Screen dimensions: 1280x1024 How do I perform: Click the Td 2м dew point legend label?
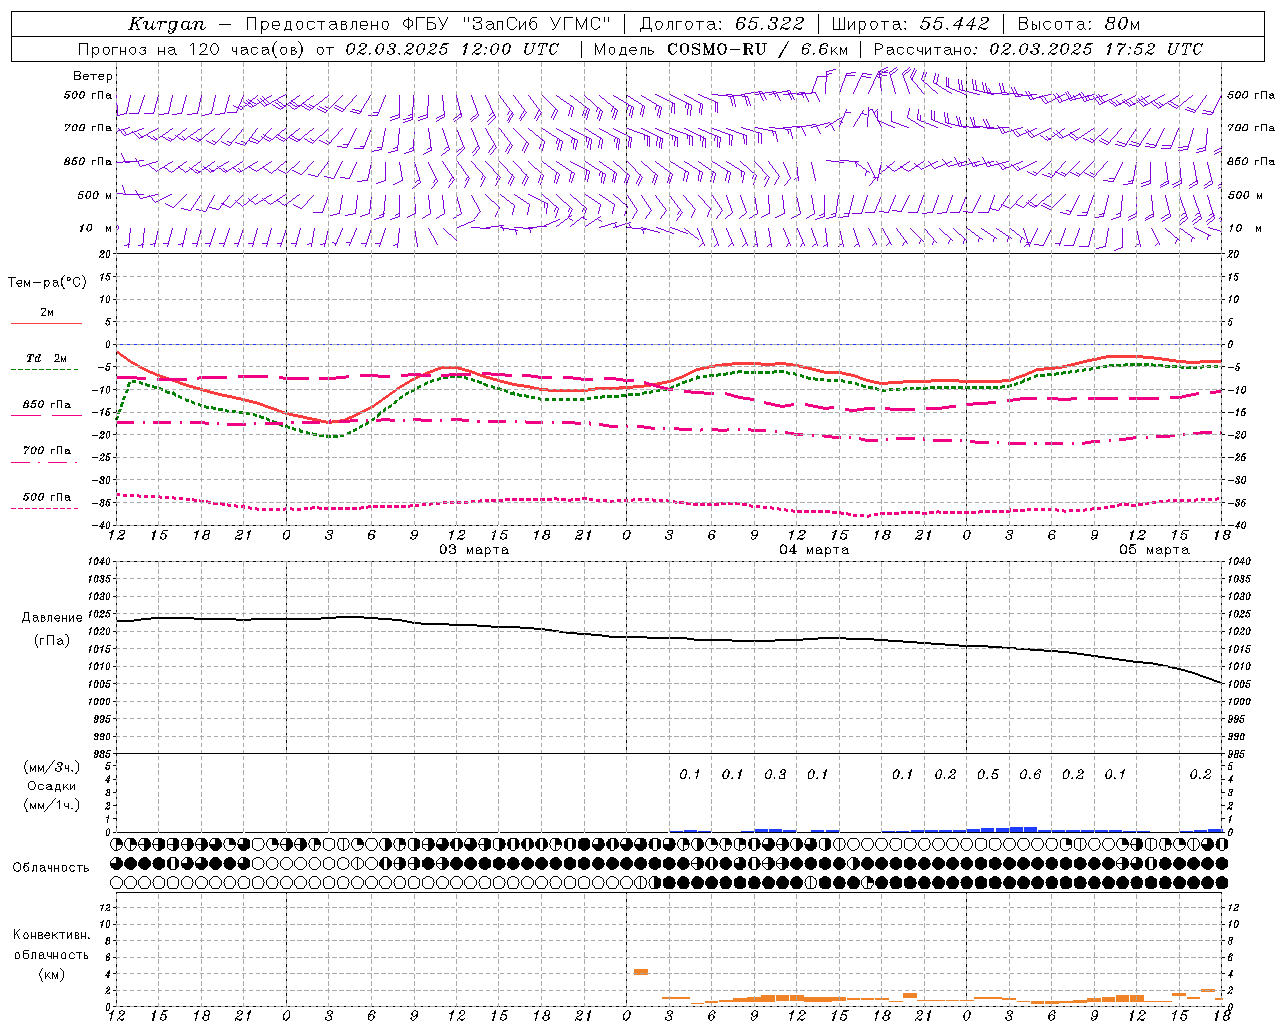(47, 358)
